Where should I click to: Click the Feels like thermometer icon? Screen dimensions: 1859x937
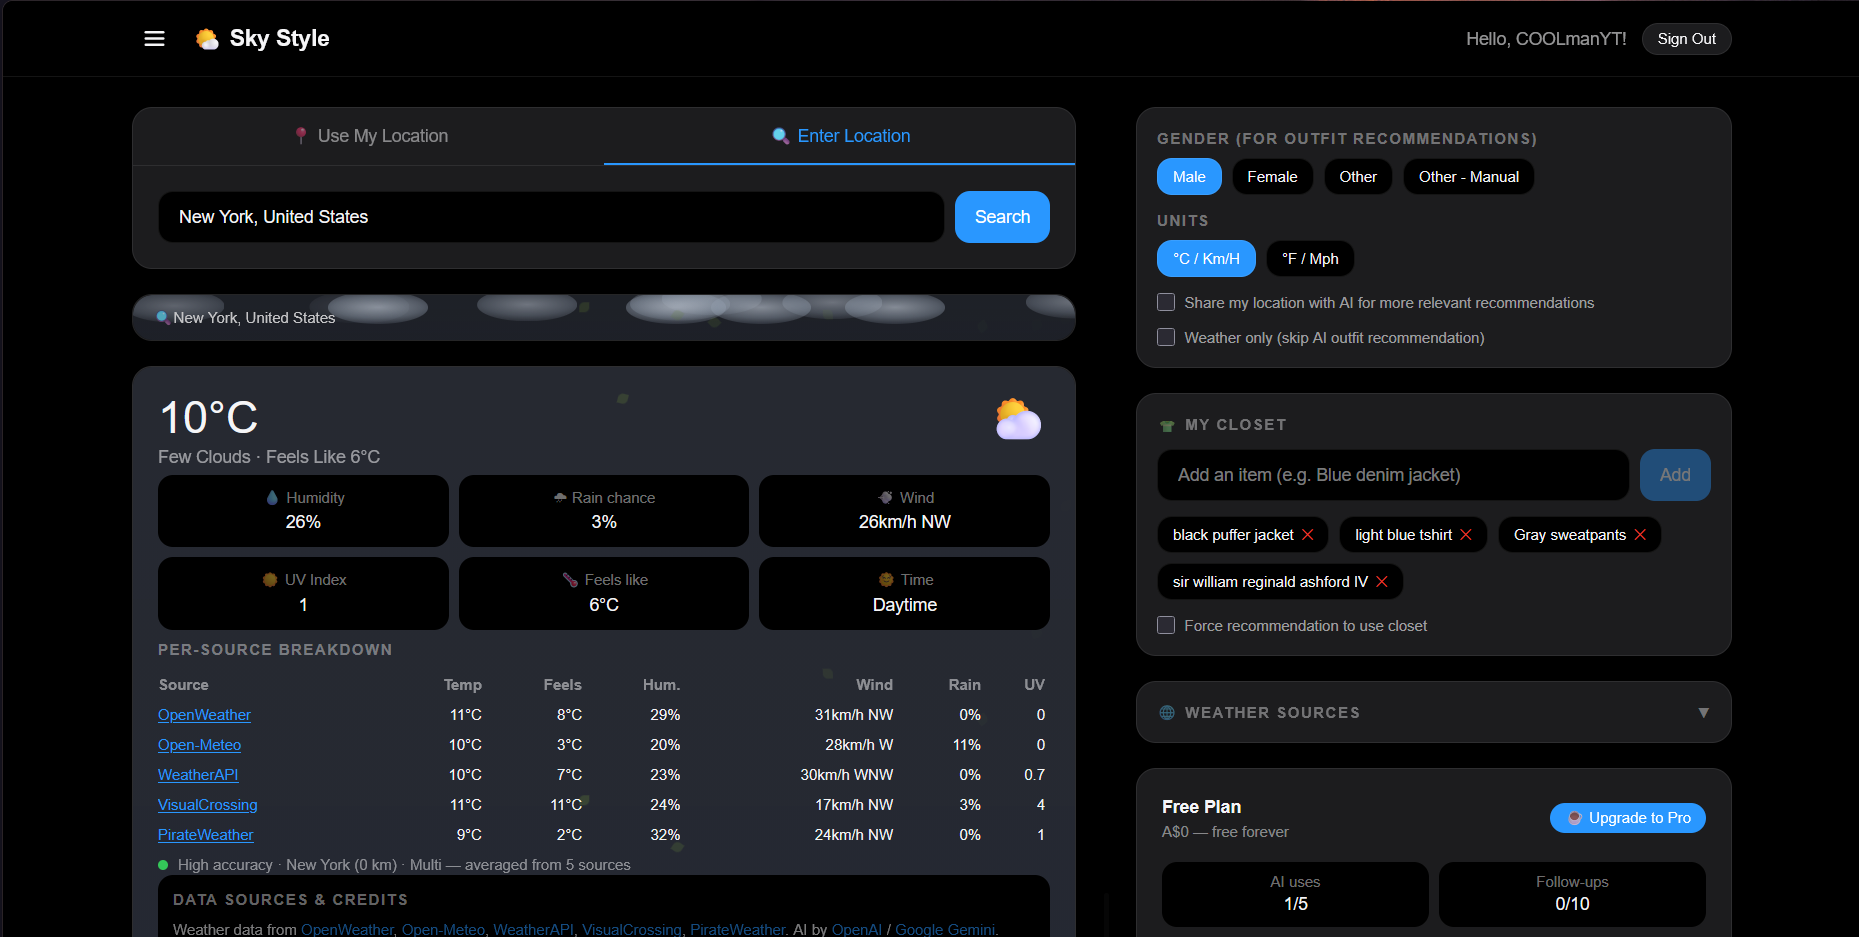coord(570,580)
